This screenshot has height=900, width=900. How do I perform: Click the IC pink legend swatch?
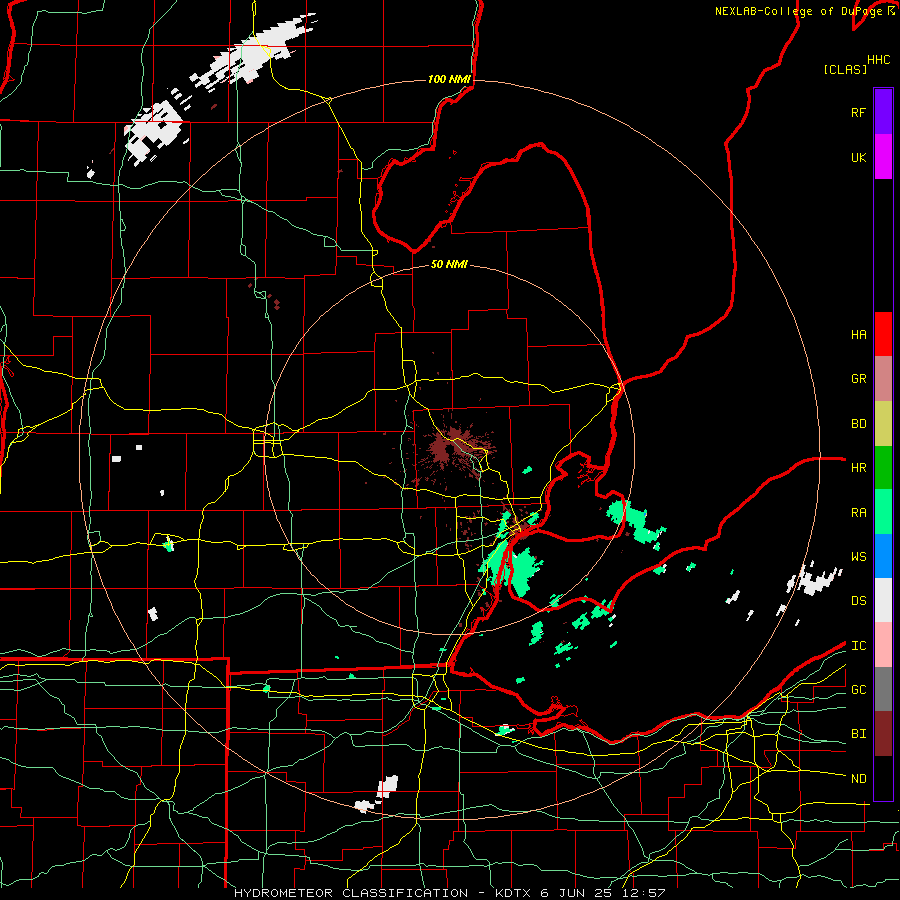(883, 645)
